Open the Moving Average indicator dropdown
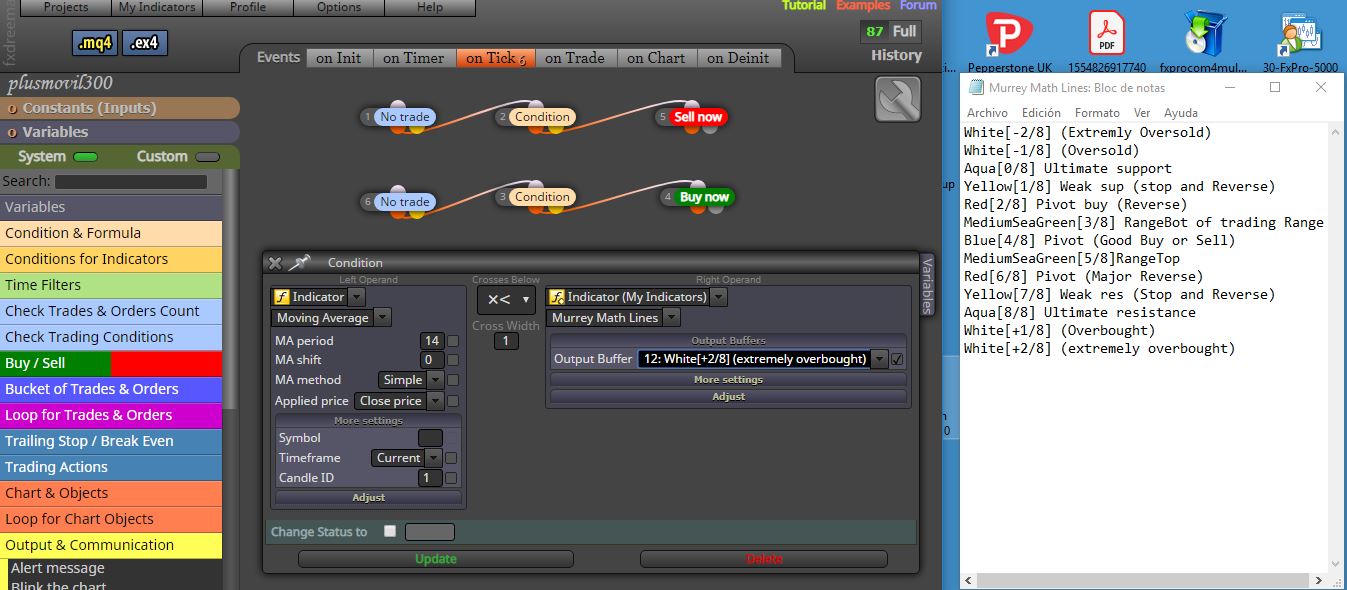This screenshot has width=1347, height=590. tap(382, 318)
